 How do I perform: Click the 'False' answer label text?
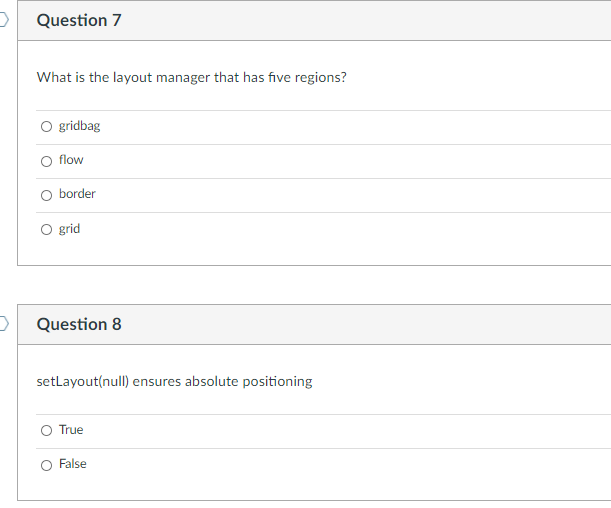click(x=72, y=464)
